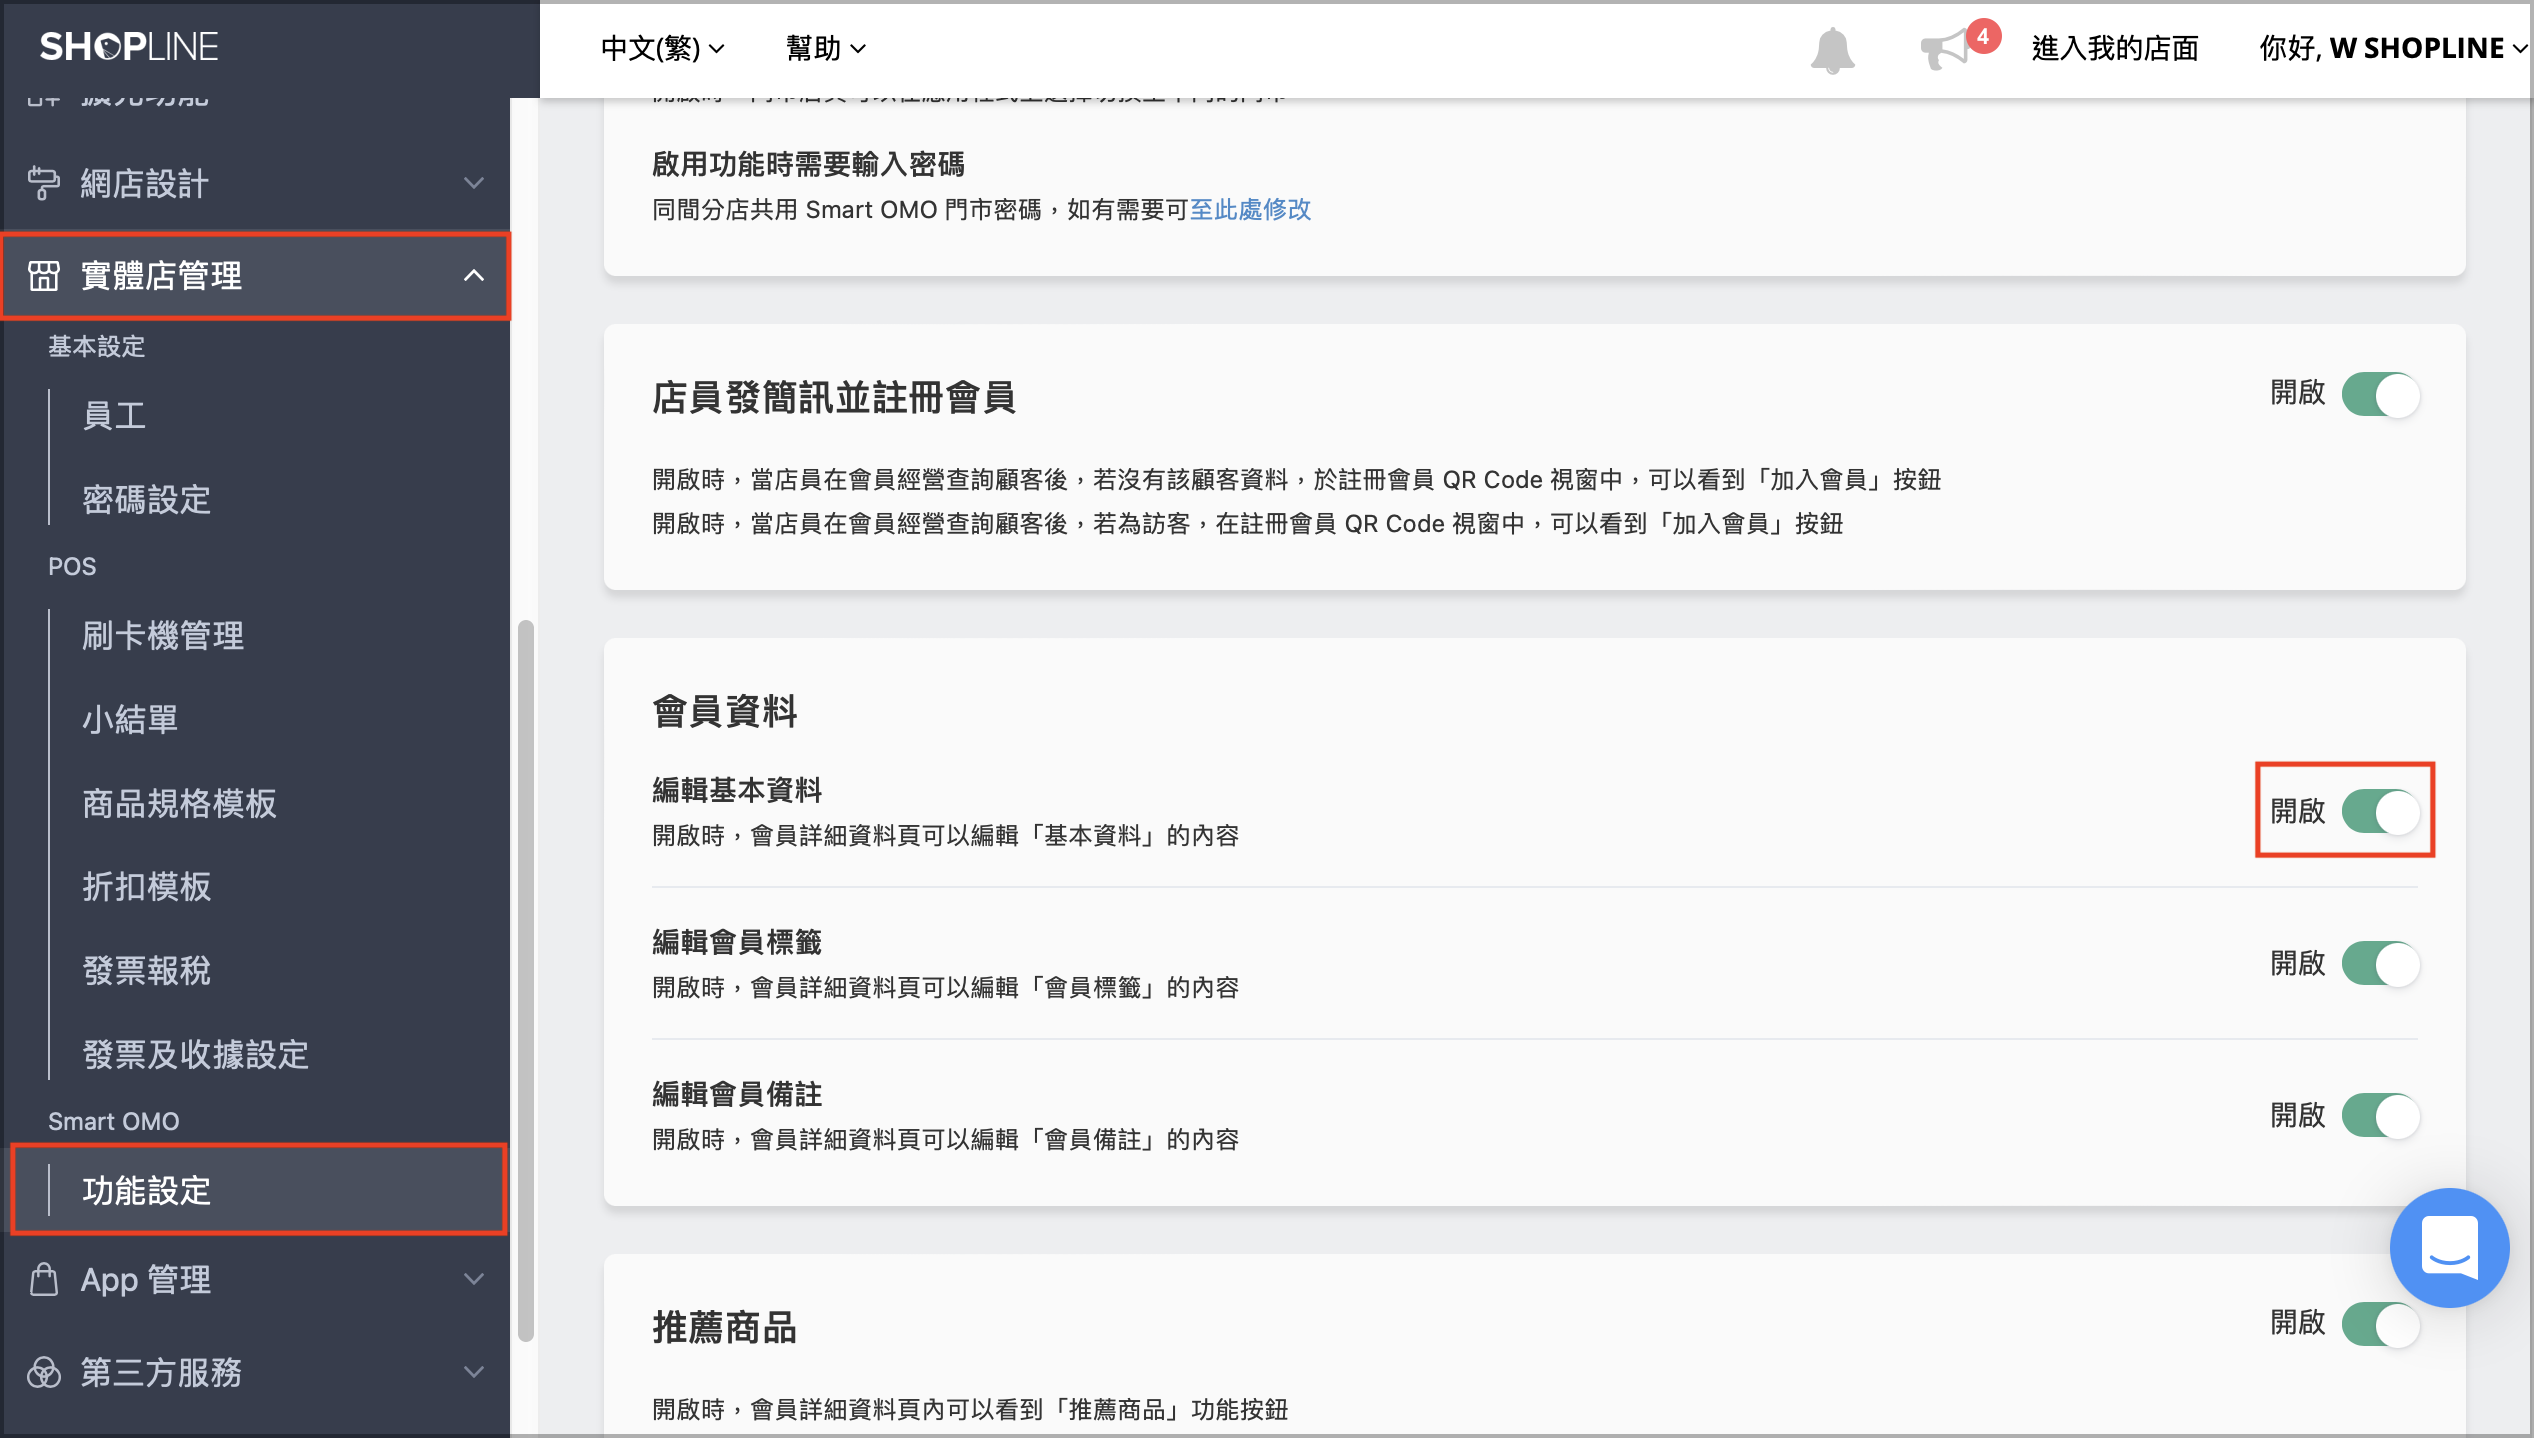The width and height of the screenshot is (2534, 1438).
Task: Disable the 編輯基本資料 toggle
Action: [2380, 811]
